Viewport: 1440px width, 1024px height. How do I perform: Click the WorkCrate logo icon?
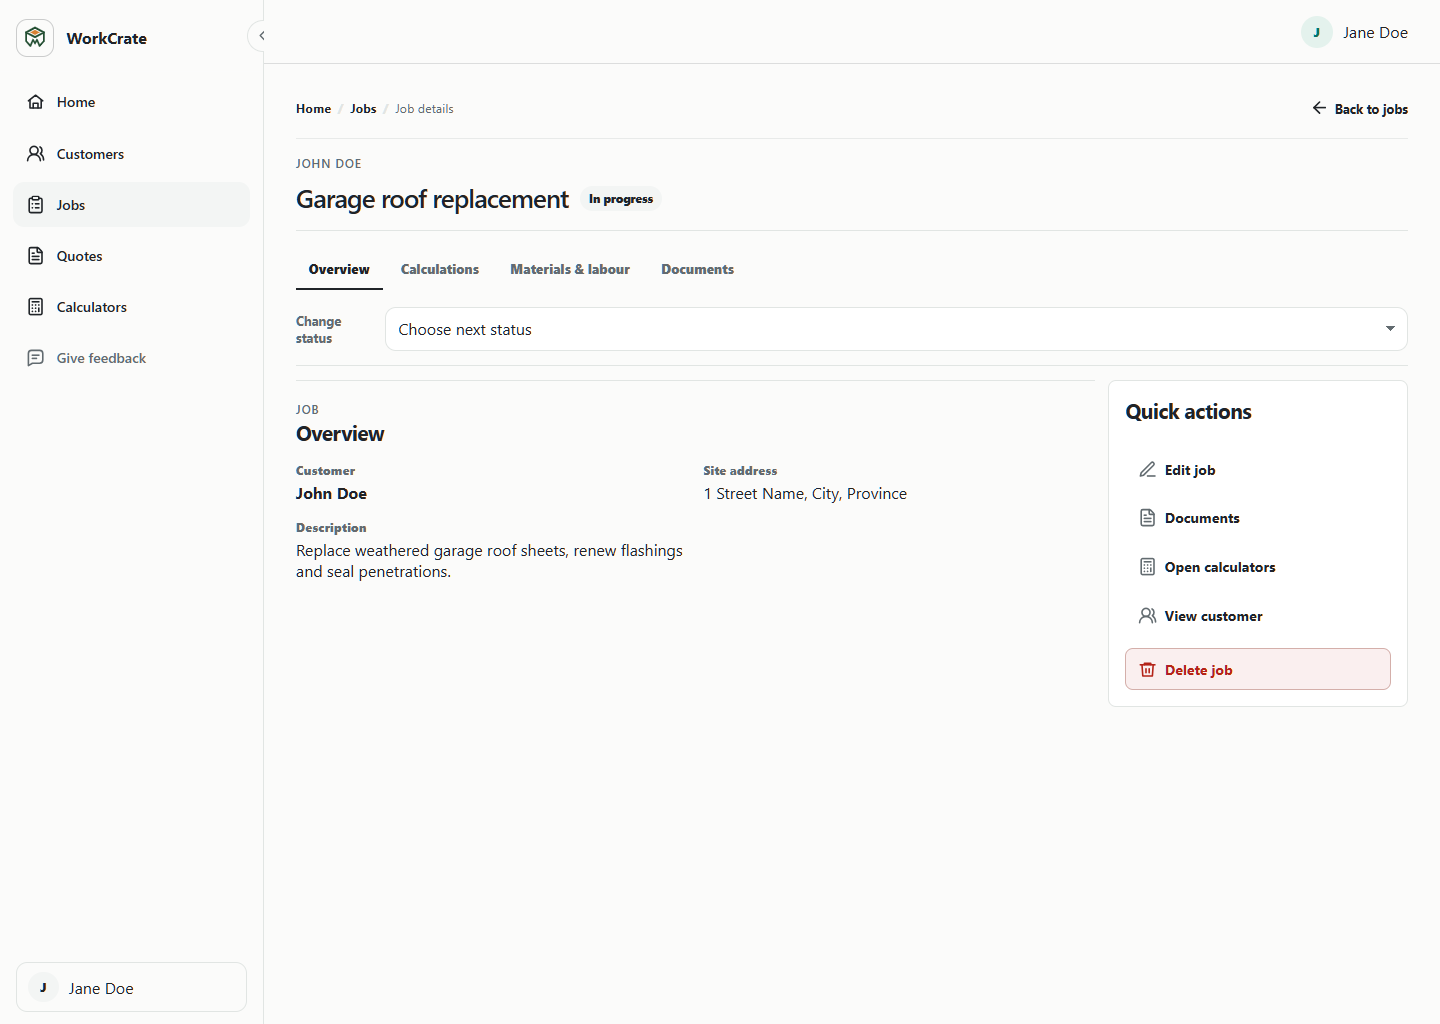35,38
